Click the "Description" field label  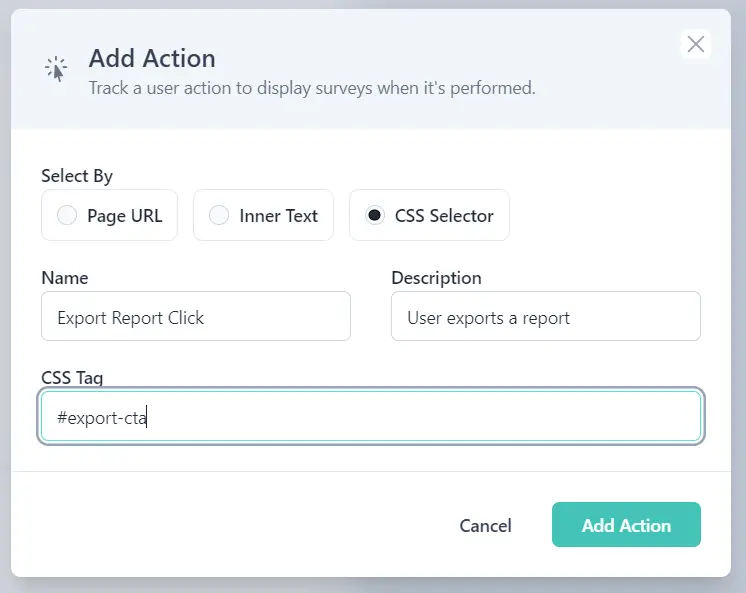(436, 277)
